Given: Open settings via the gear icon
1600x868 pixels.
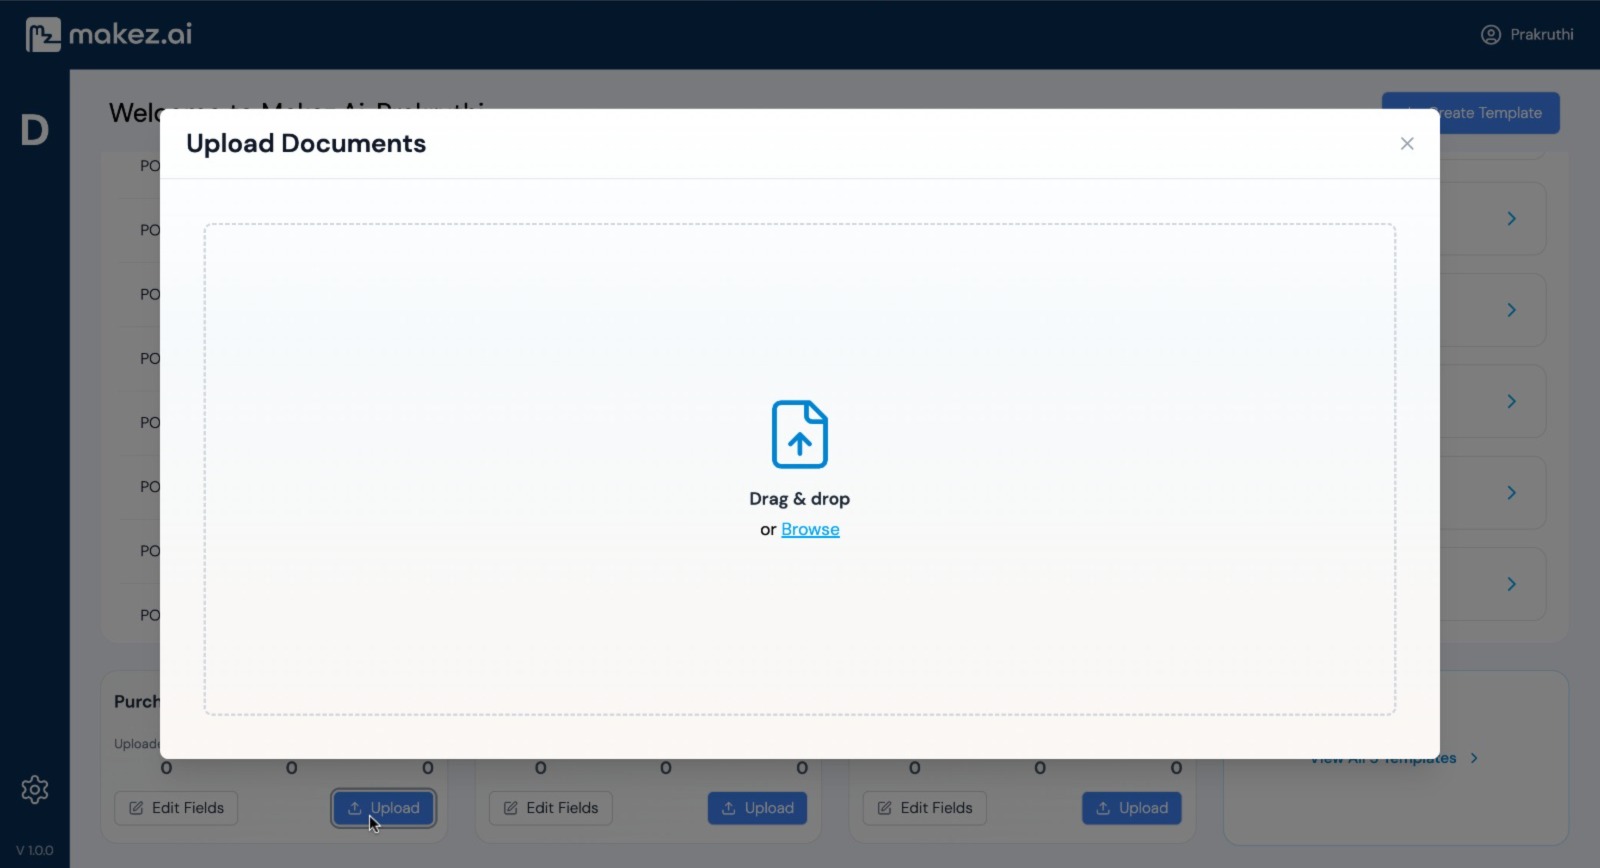Looking at the screenshot, I should click(x=35, y=790).
